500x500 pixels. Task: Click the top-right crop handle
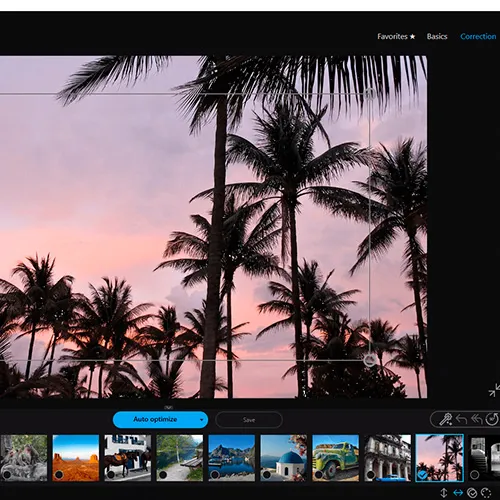pos(369,94)
